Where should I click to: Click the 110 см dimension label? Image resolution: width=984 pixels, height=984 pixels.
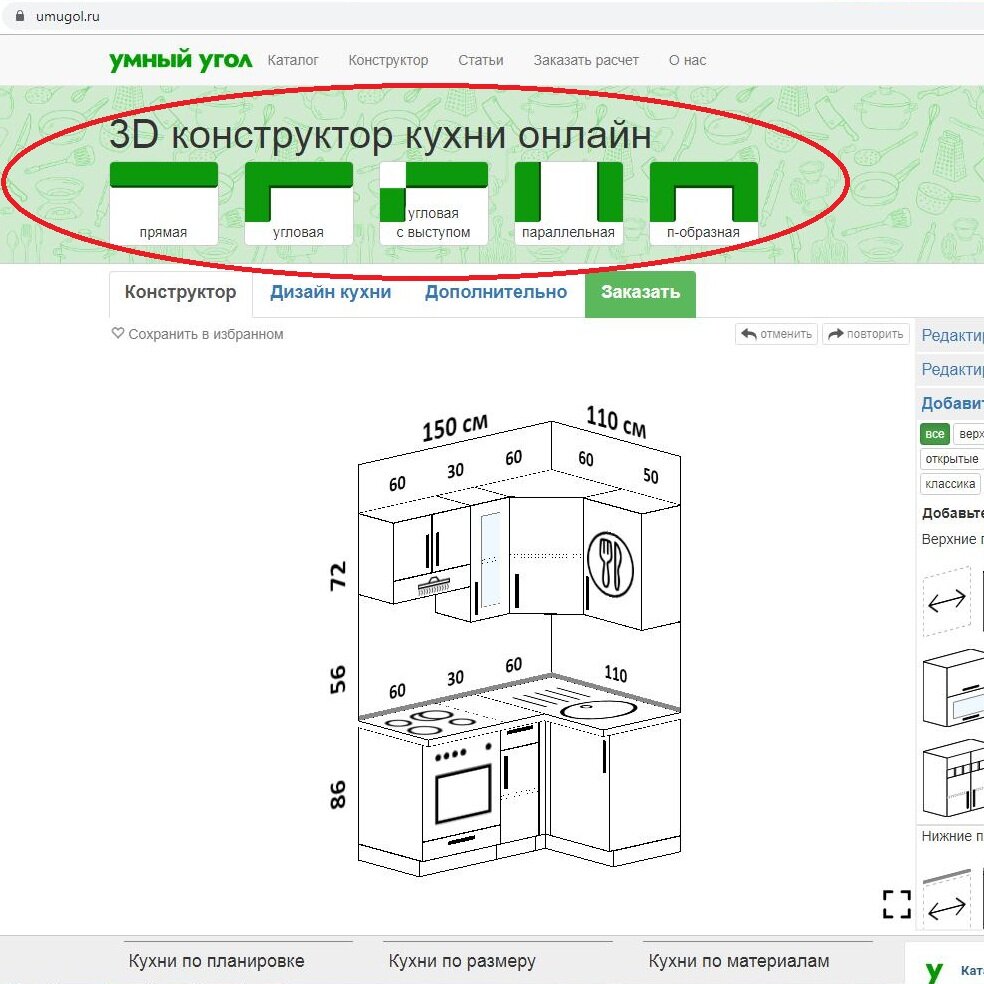tap(616, 422)
